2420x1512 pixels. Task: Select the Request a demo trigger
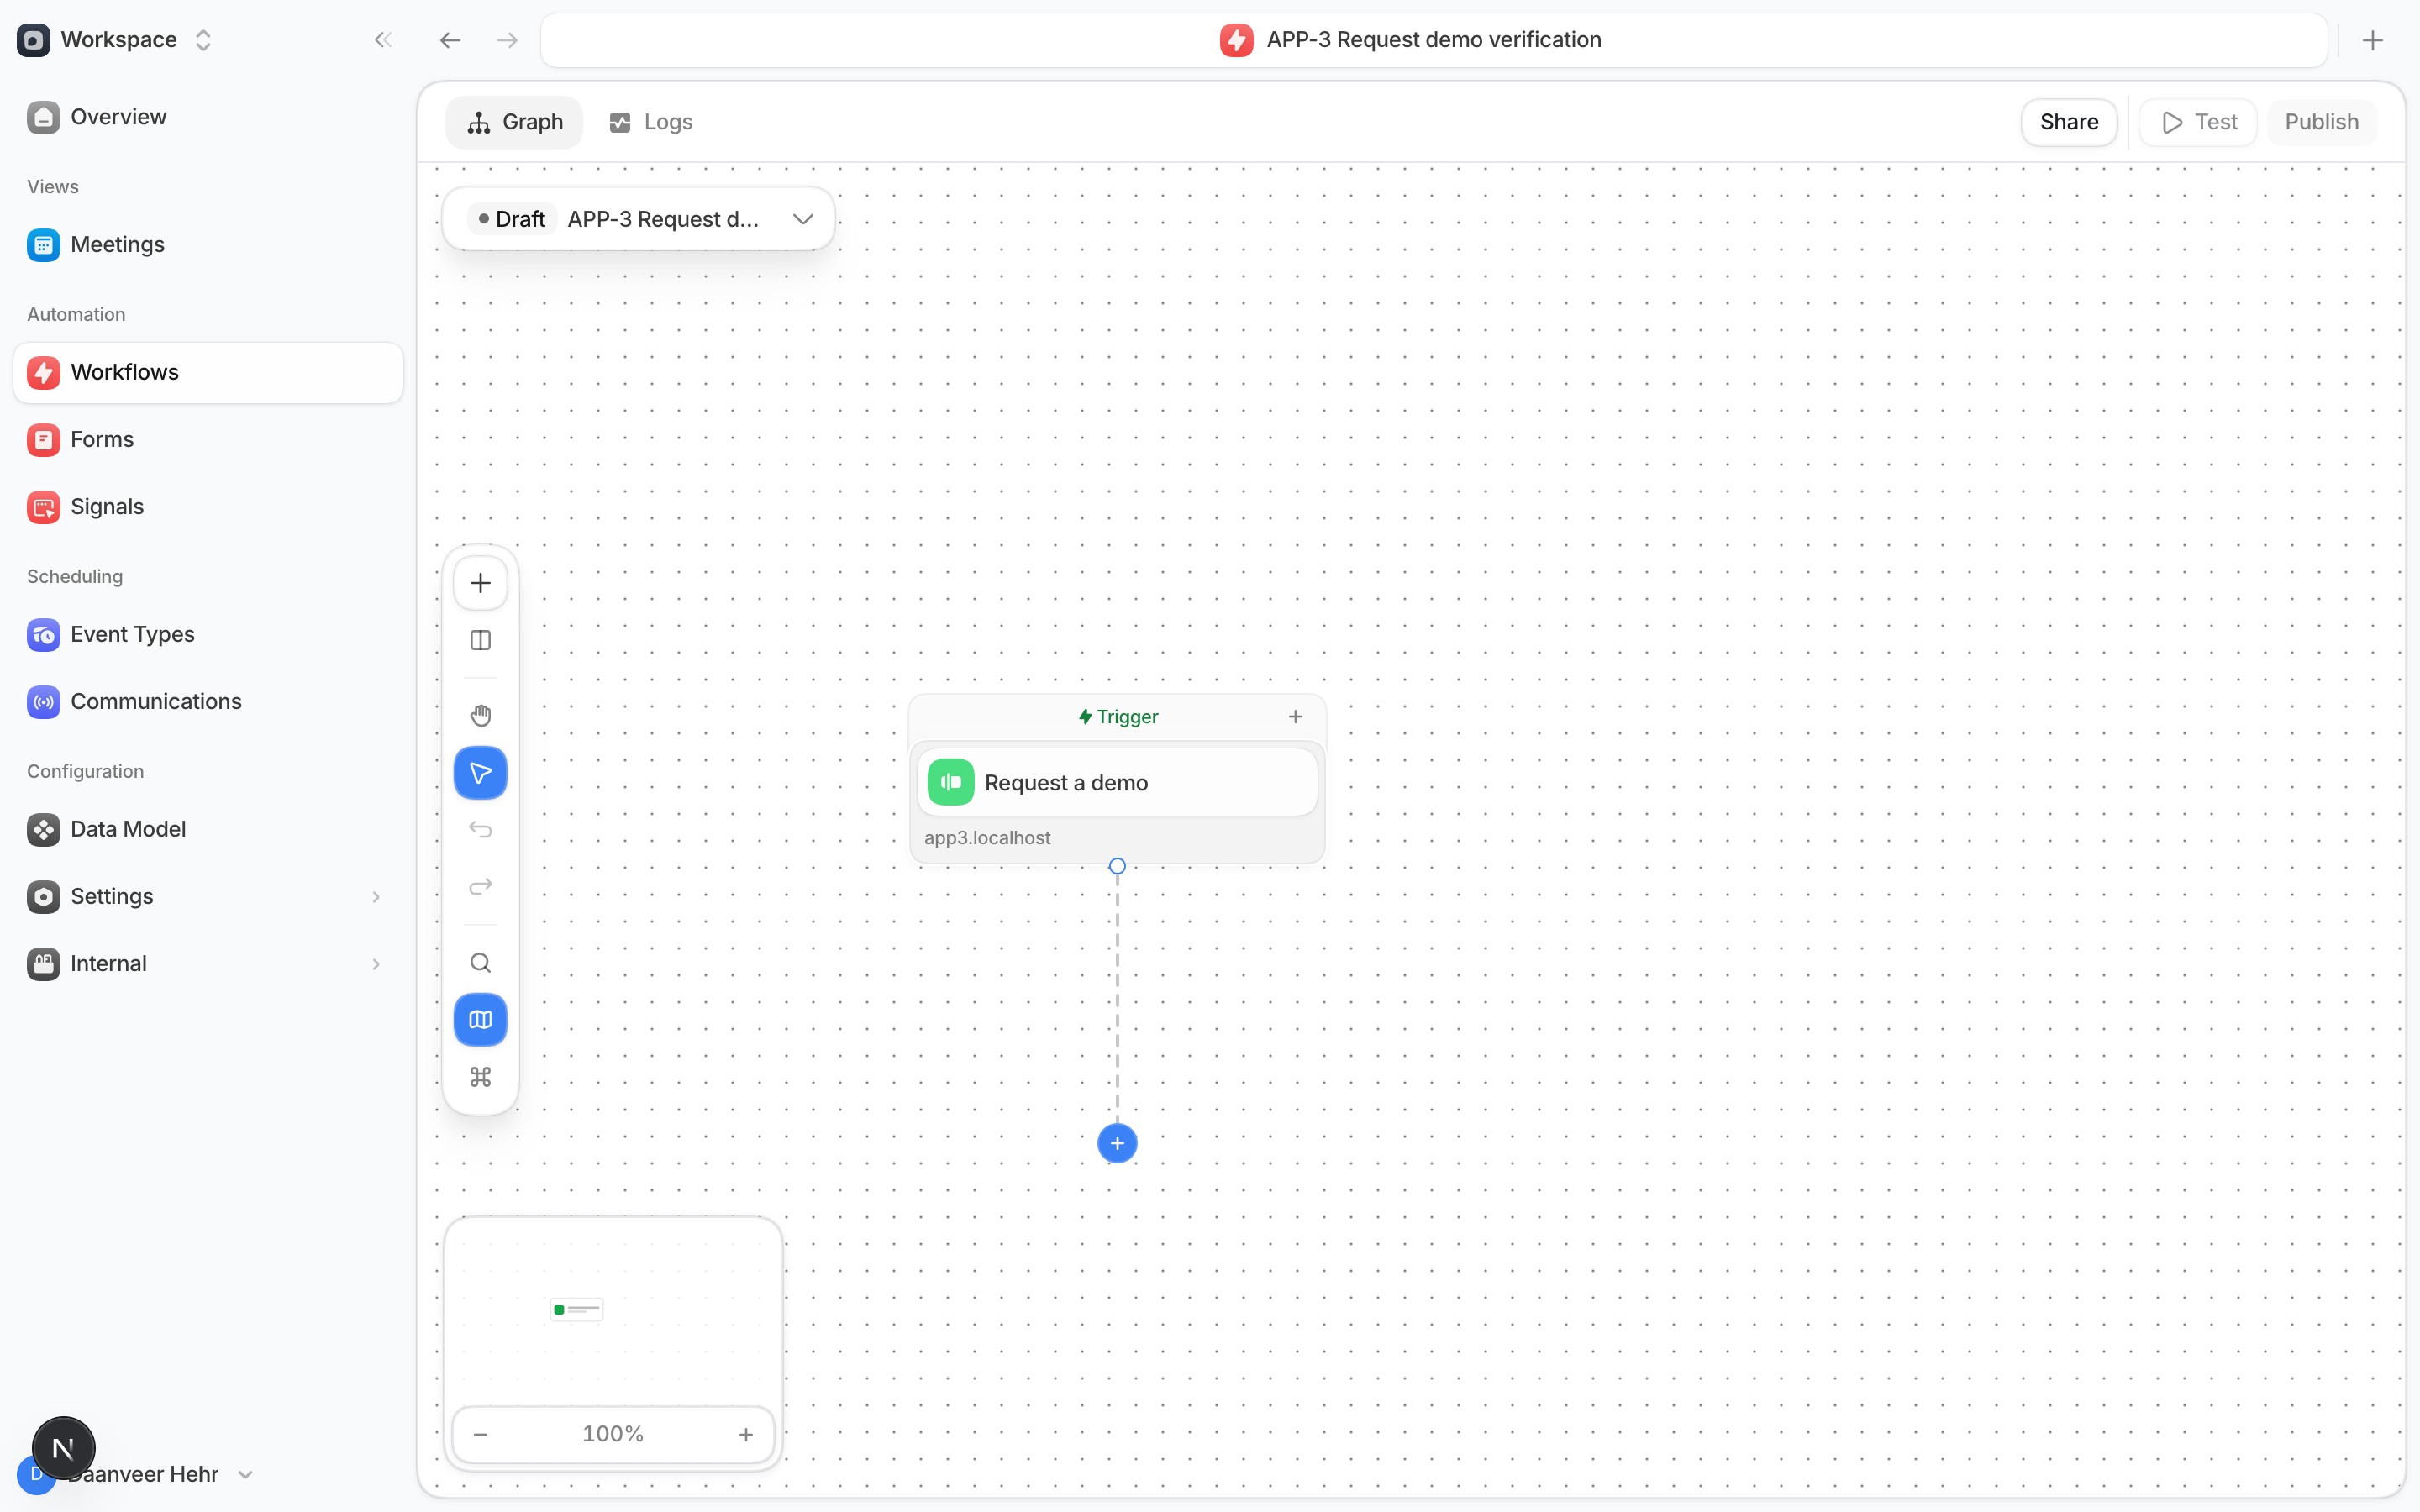1117,783
